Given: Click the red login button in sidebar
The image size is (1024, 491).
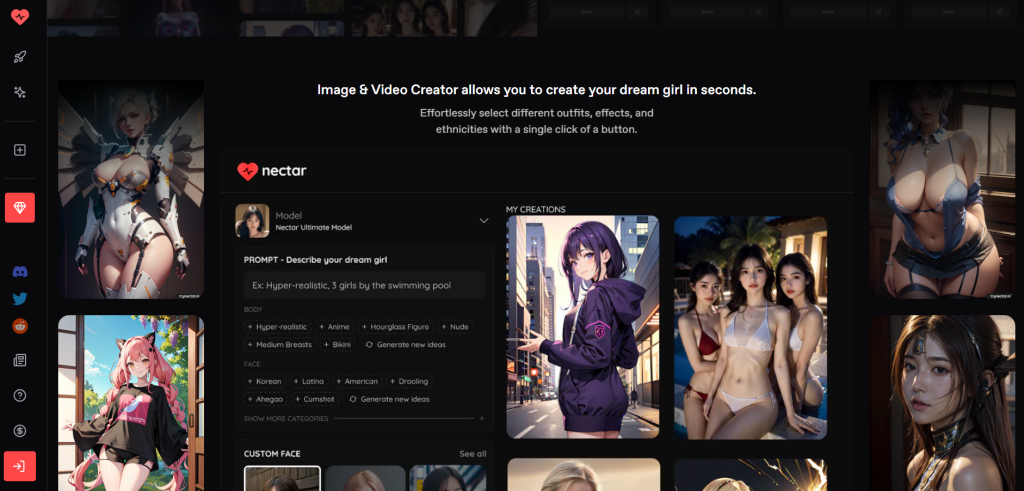Looking at the screenshot, I should pos(20,466).
